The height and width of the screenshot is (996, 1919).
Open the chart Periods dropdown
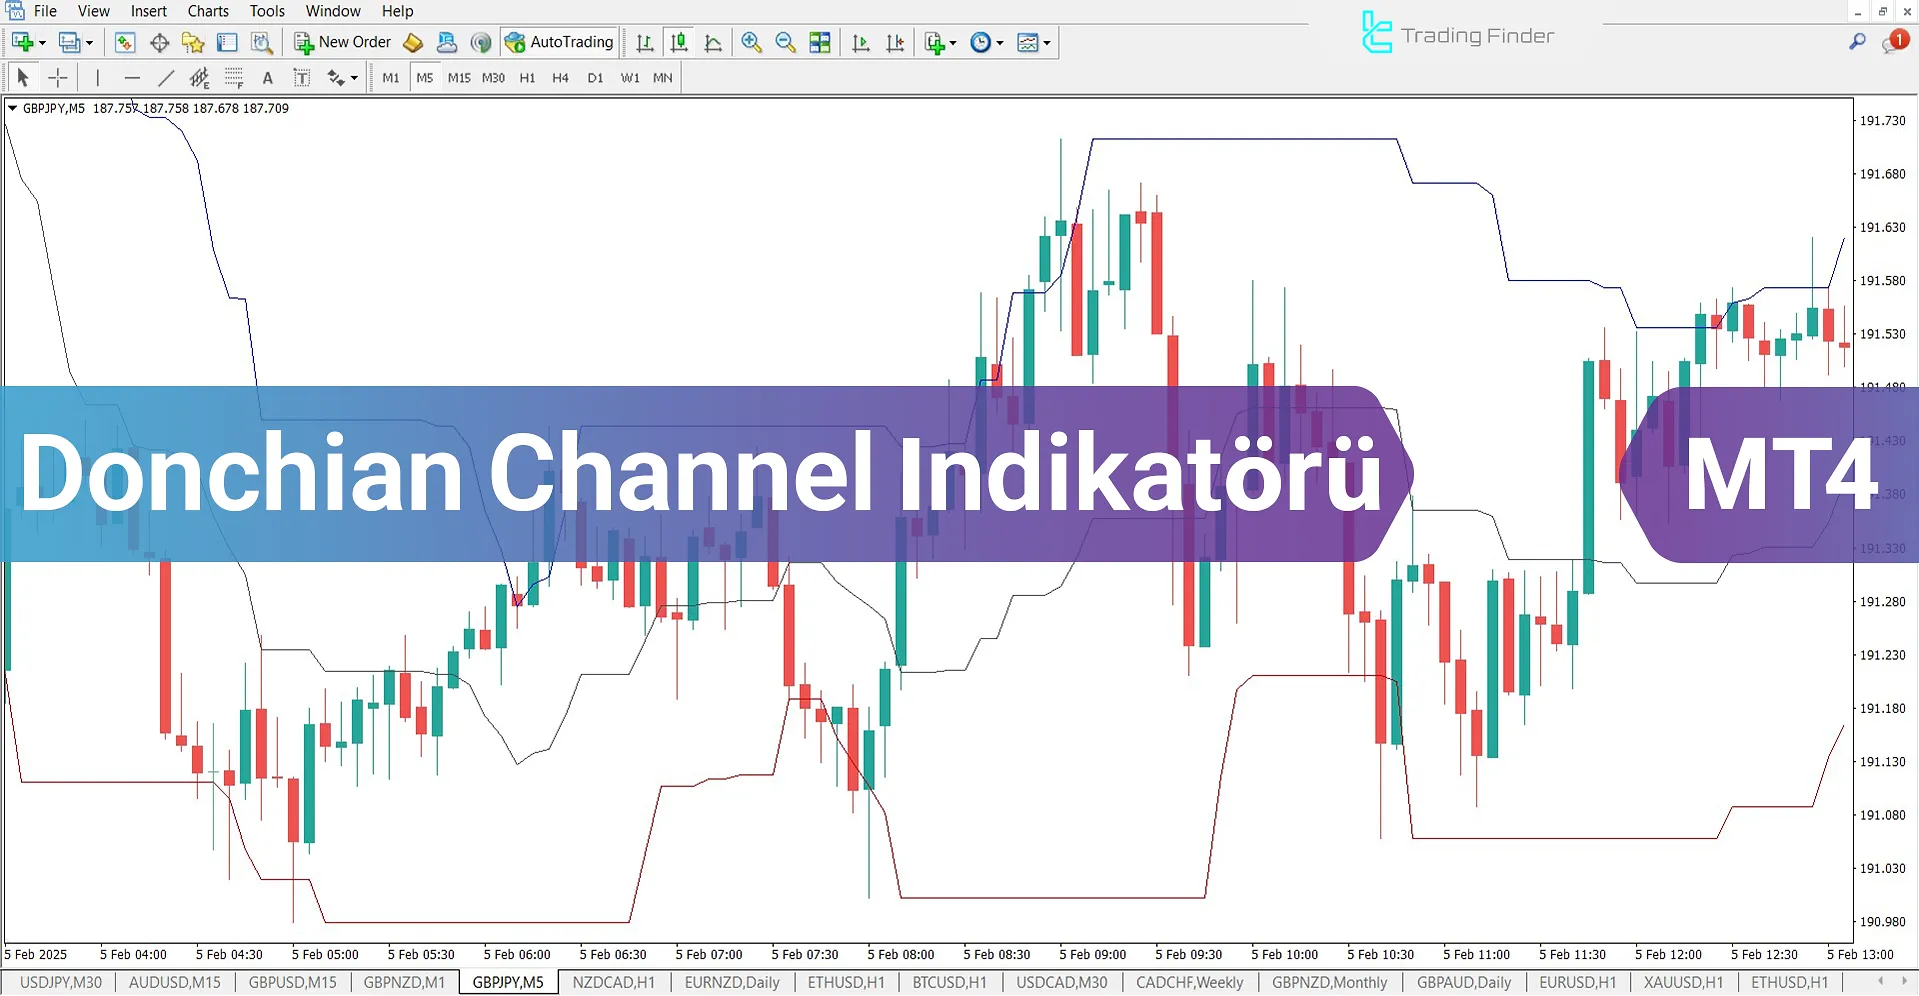[x=998, y=42]
